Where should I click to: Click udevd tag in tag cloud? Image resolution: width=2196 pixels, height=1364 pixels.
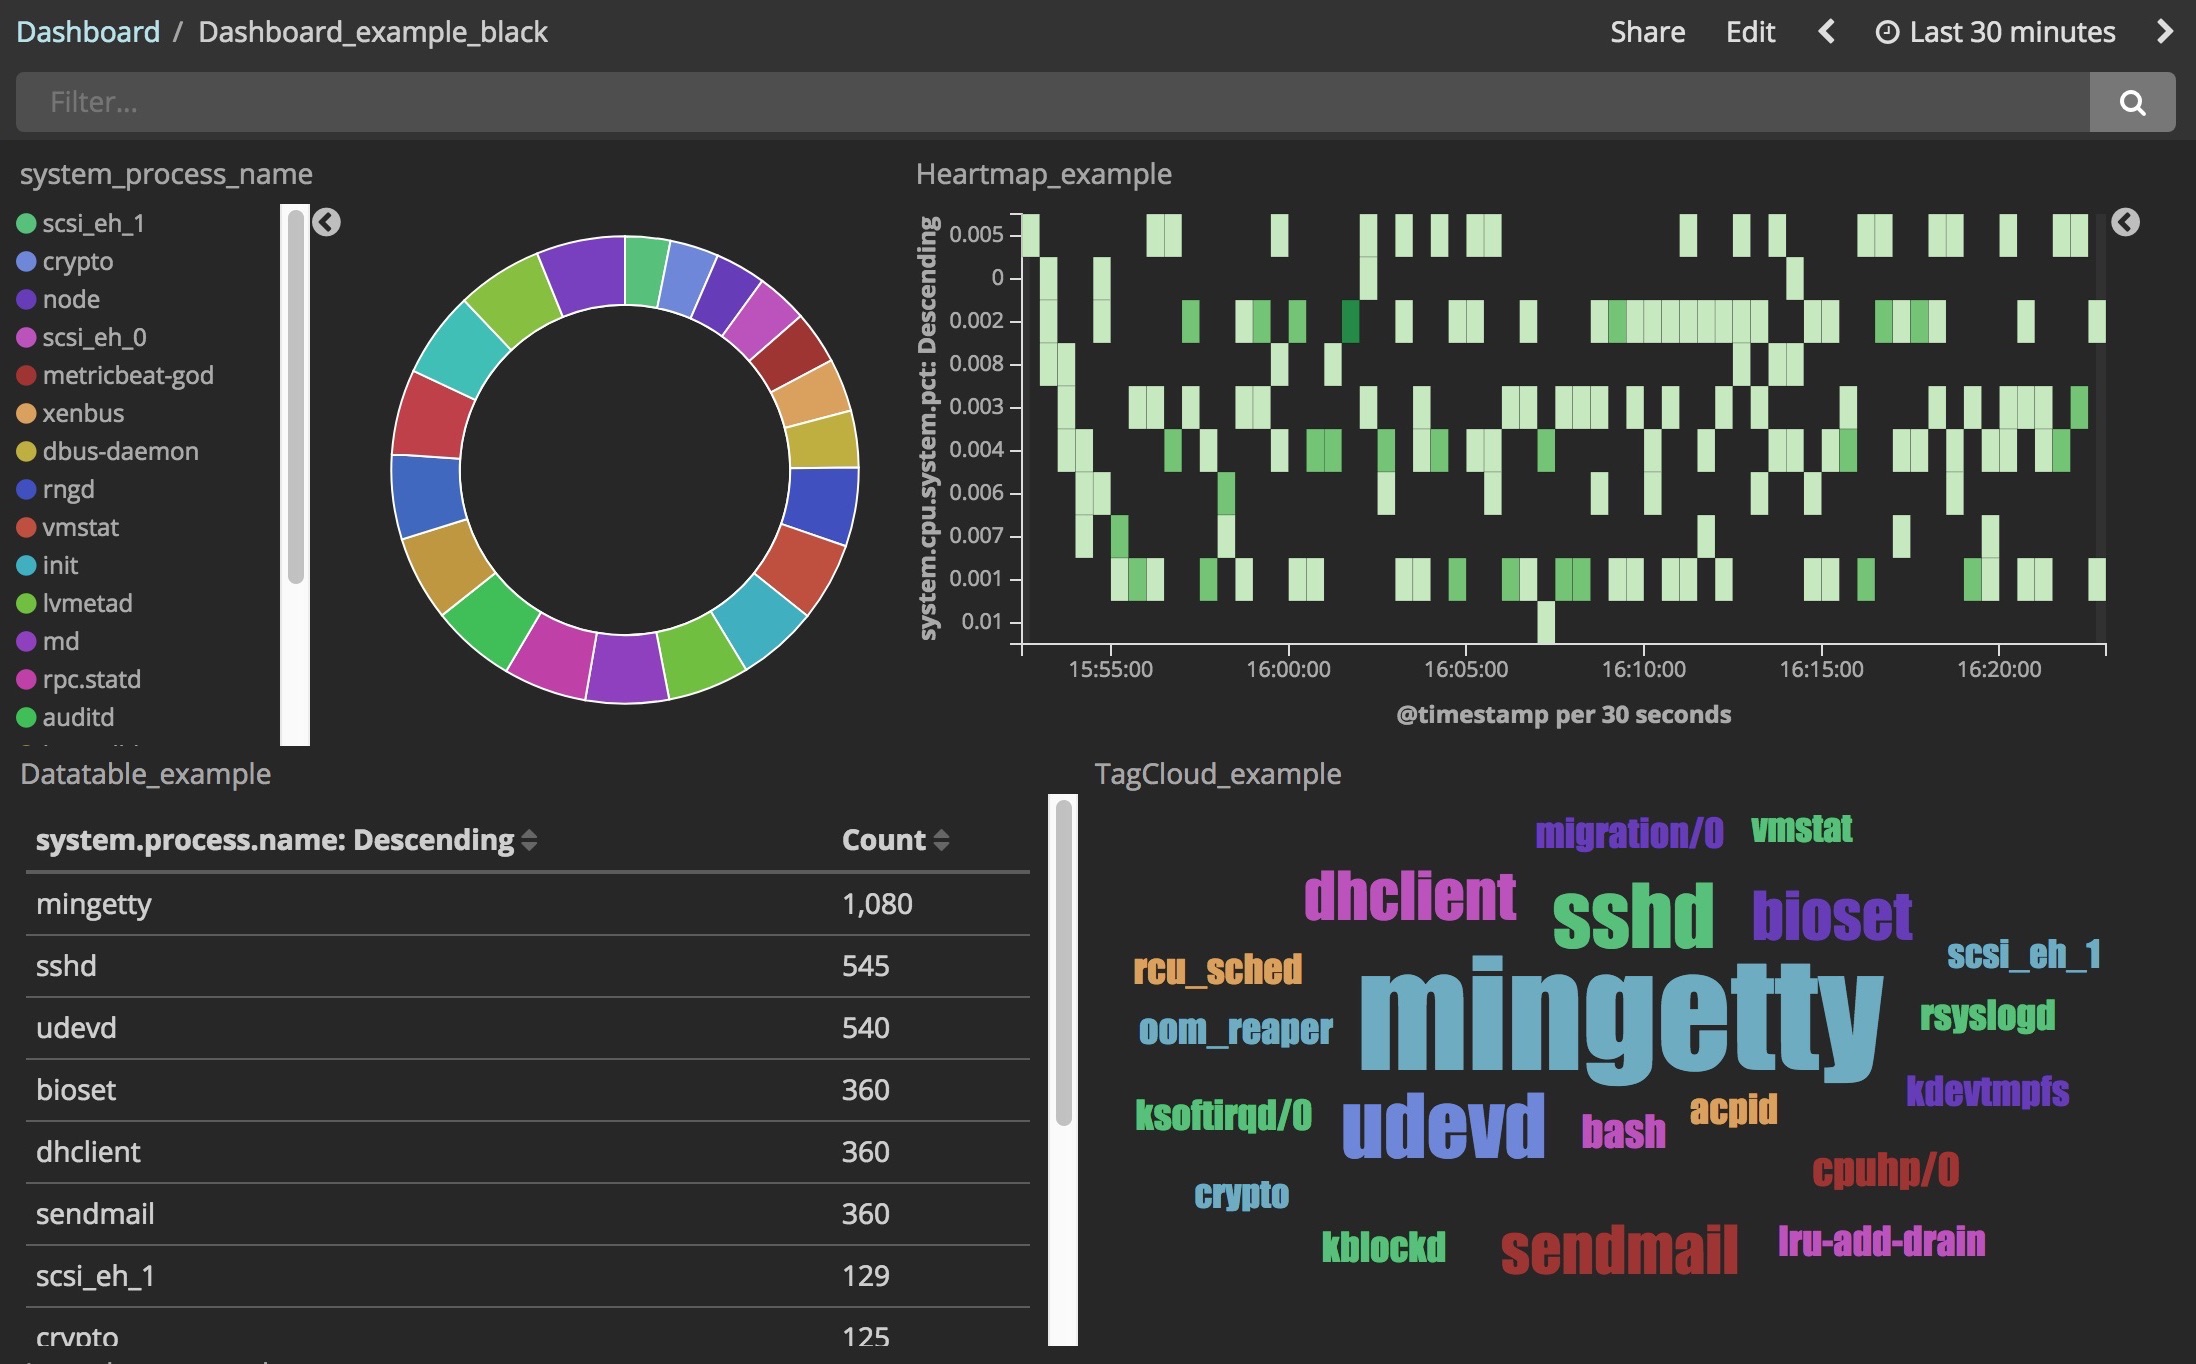(x=1443, y=1125)
